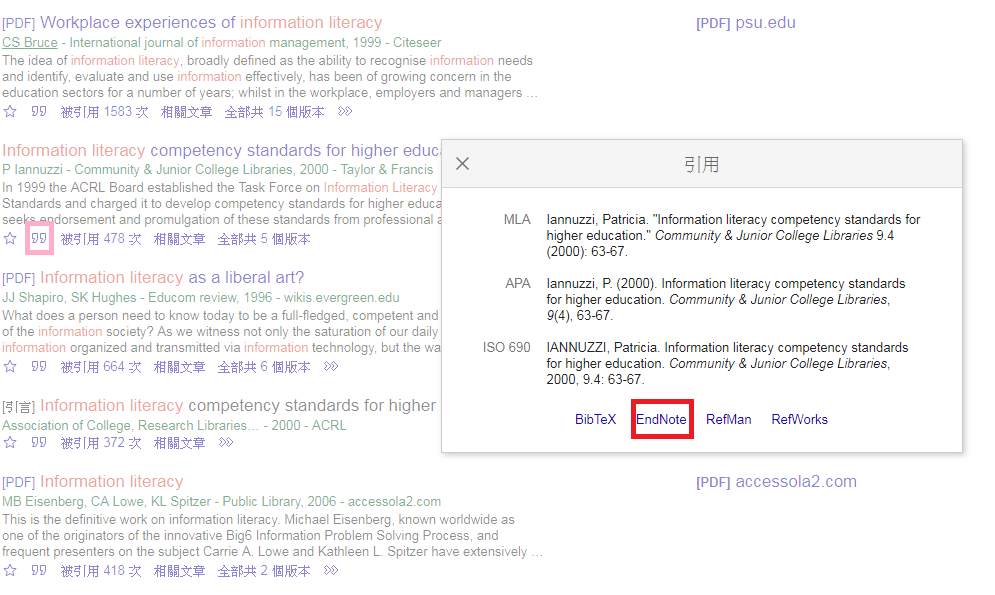Show 全部共 2 個版本
Viewport: 995px width, 595px height.
tap(264, 571)
